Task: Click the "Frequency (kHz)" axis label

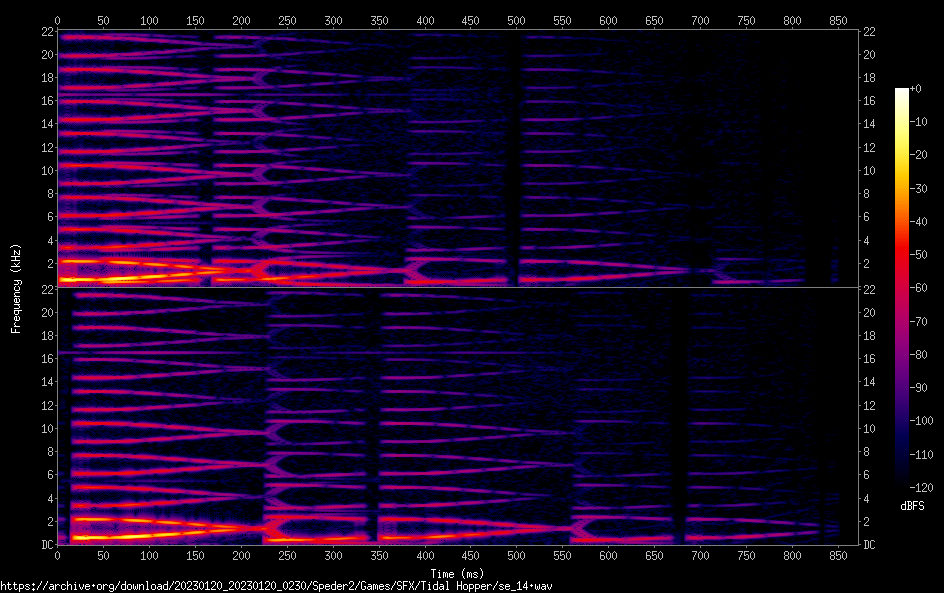Action: pyautogui.click(x=16, y=288)
